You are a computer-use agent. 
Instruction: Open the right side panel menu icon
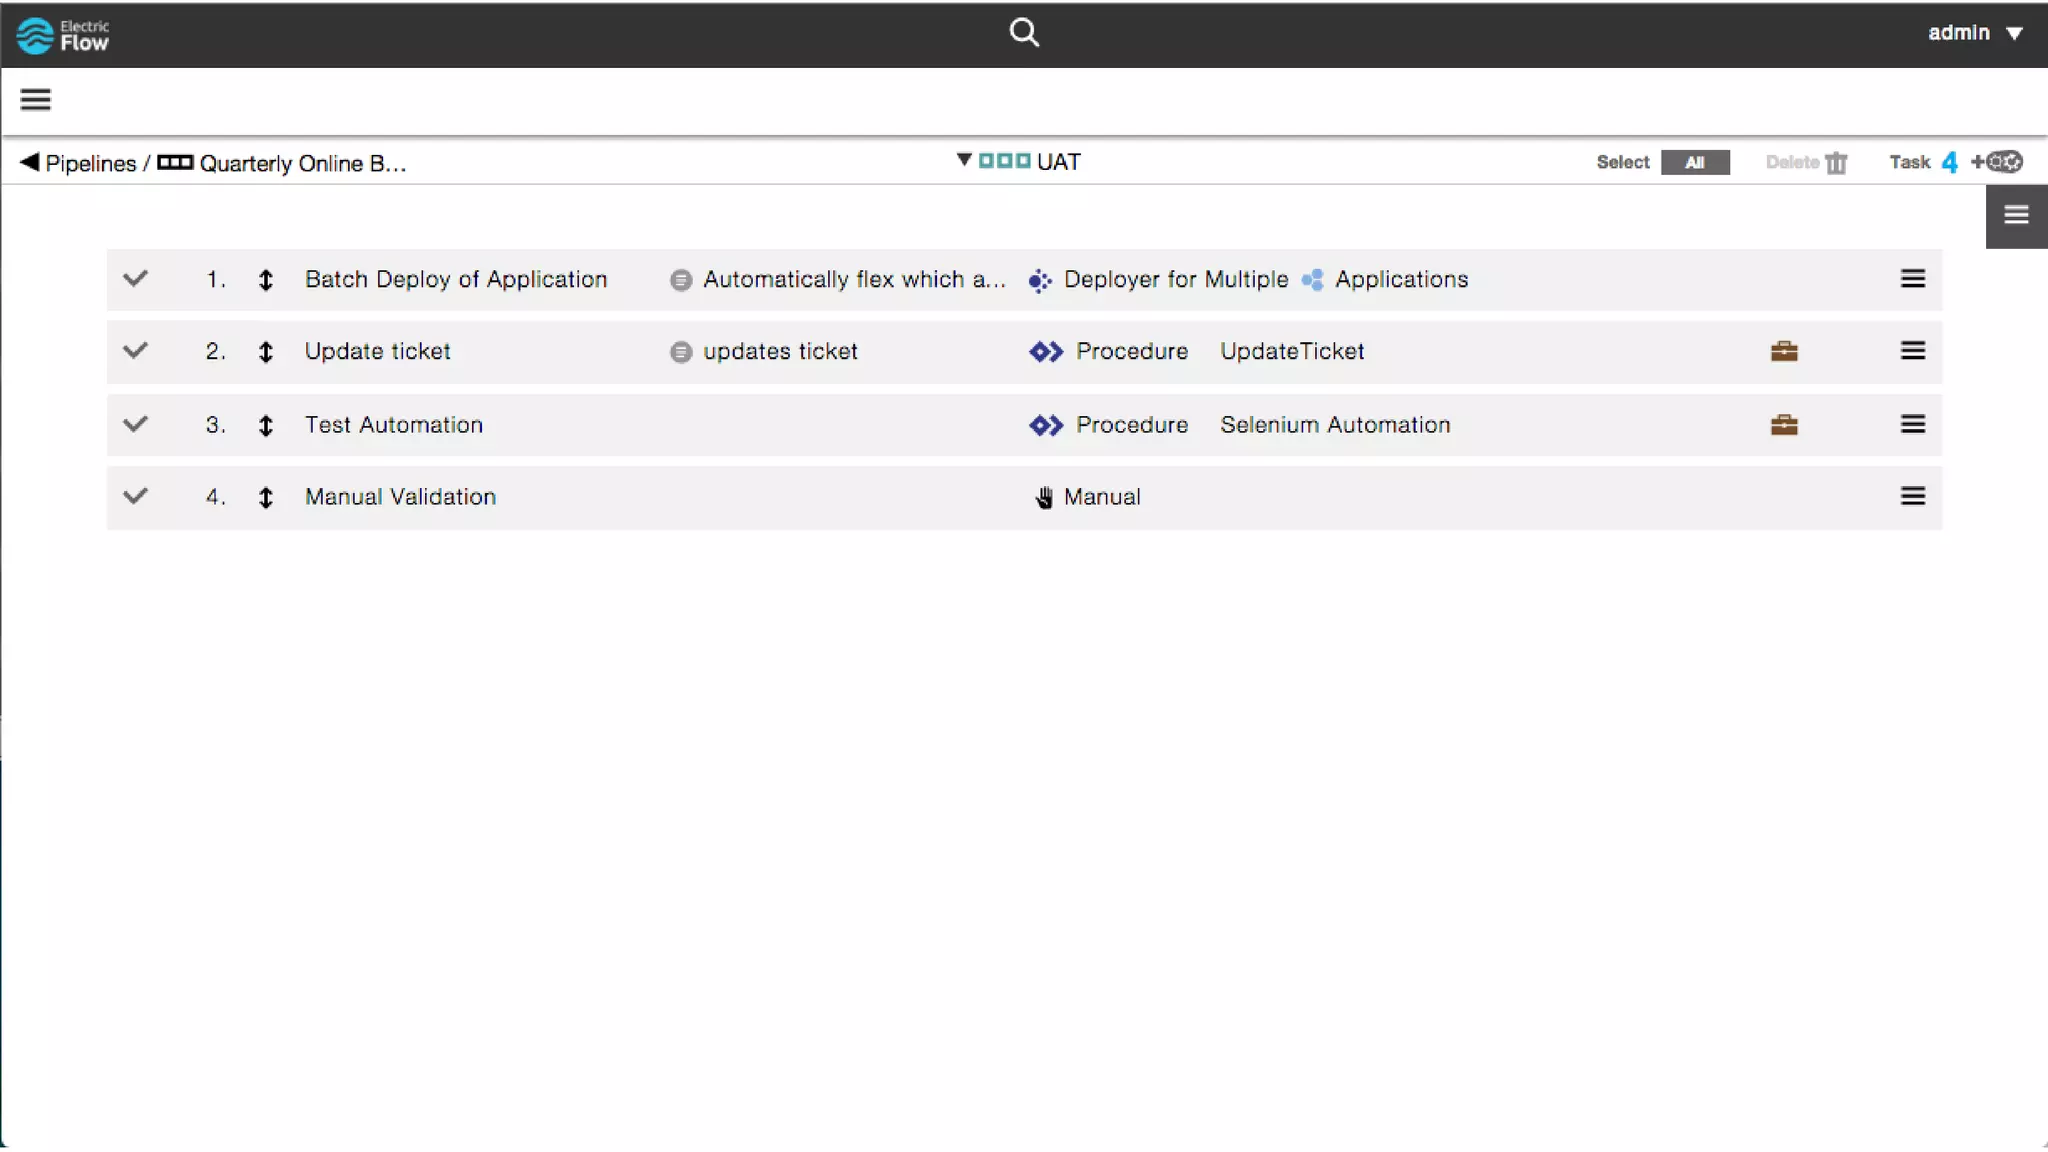coord(2015,215)
